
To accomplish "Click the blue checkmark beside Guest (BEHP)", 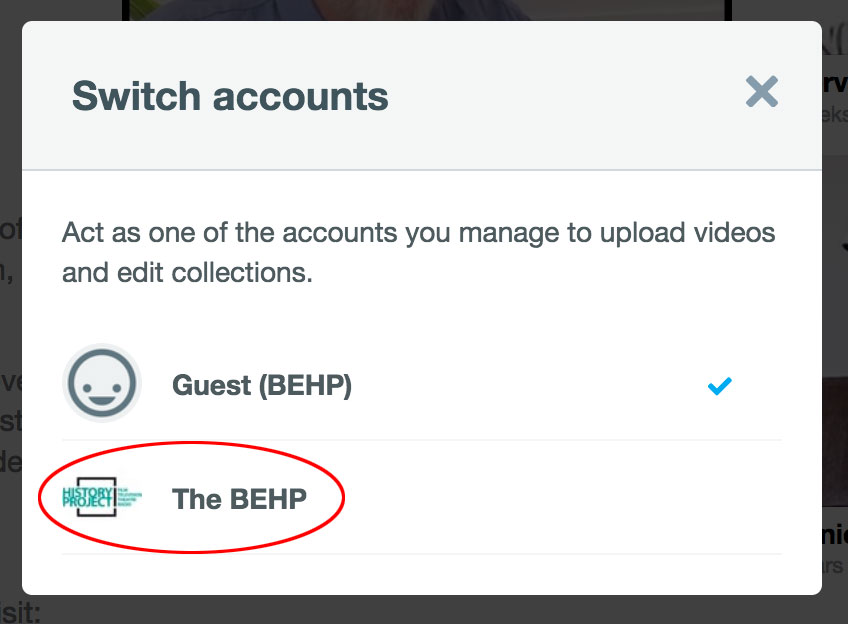I will (719, 385).
